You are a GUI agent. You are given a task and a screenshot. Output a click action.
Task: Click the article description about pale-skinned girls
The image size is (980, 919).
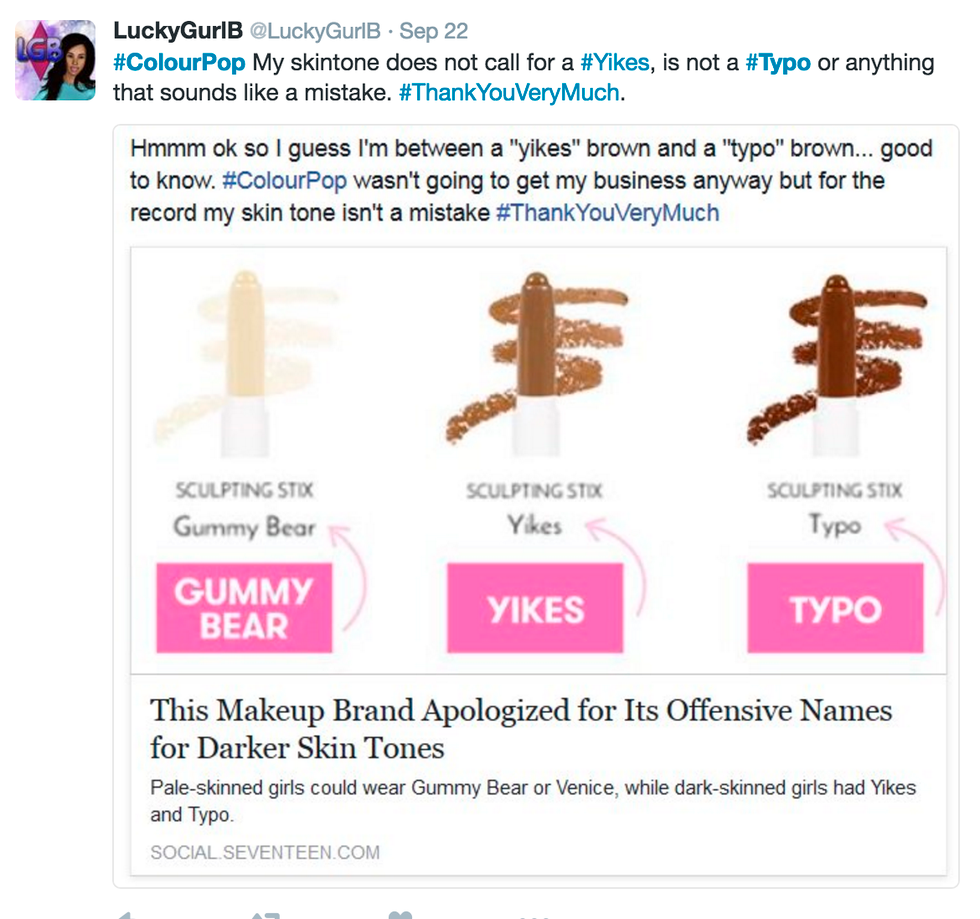[x=532, y=800]
